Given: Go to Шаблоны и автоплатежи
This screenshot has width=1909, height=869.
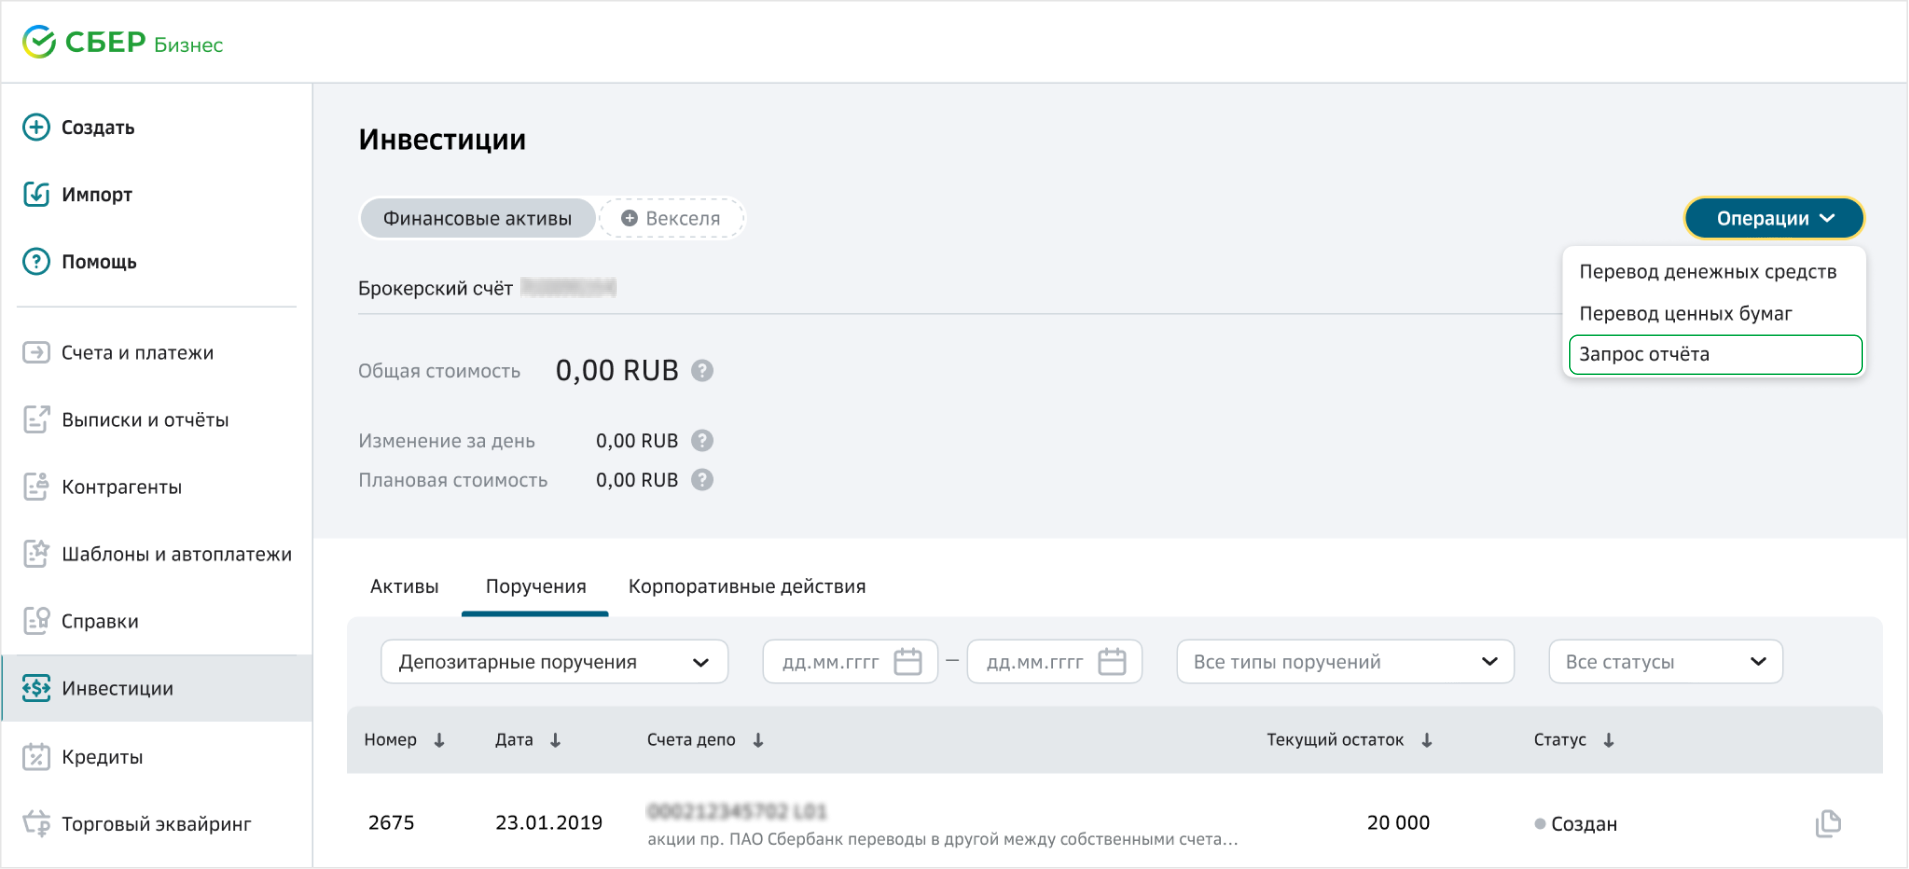Looking at the screenshot, I should click(177, 553).
